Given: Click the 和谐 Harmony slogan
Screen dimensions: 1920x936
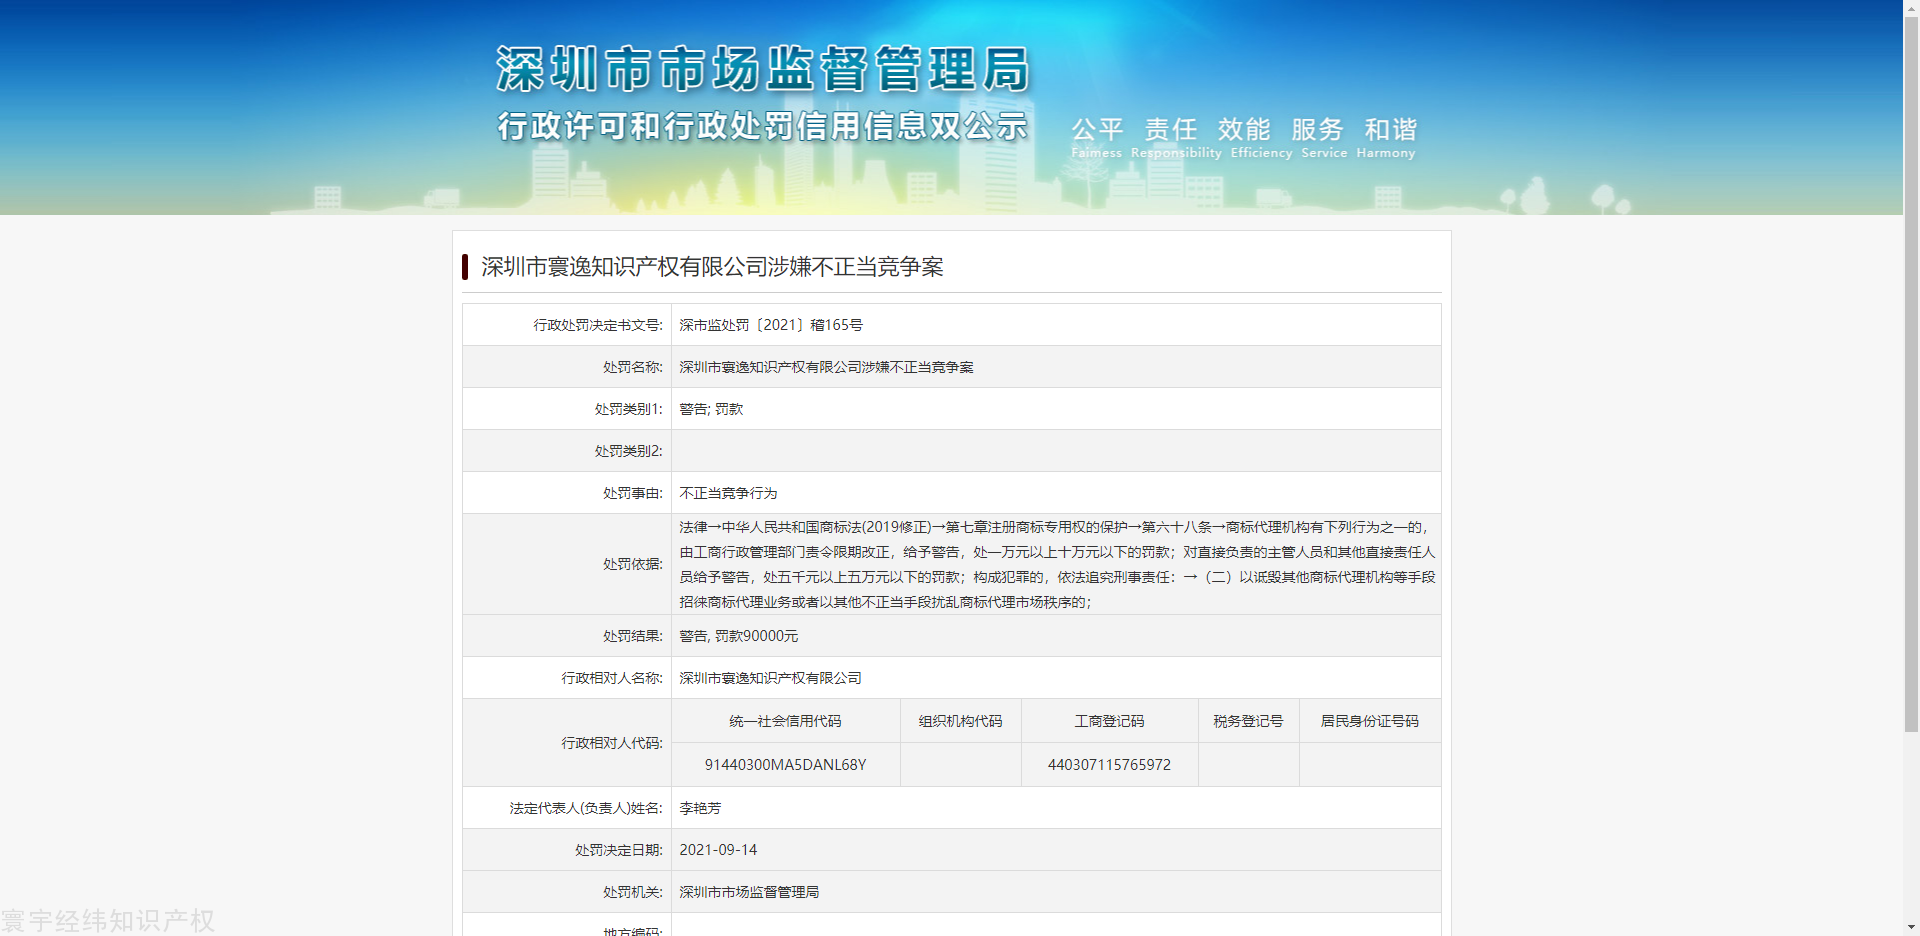Looking at the screenshot, I should coord(1386,137).
